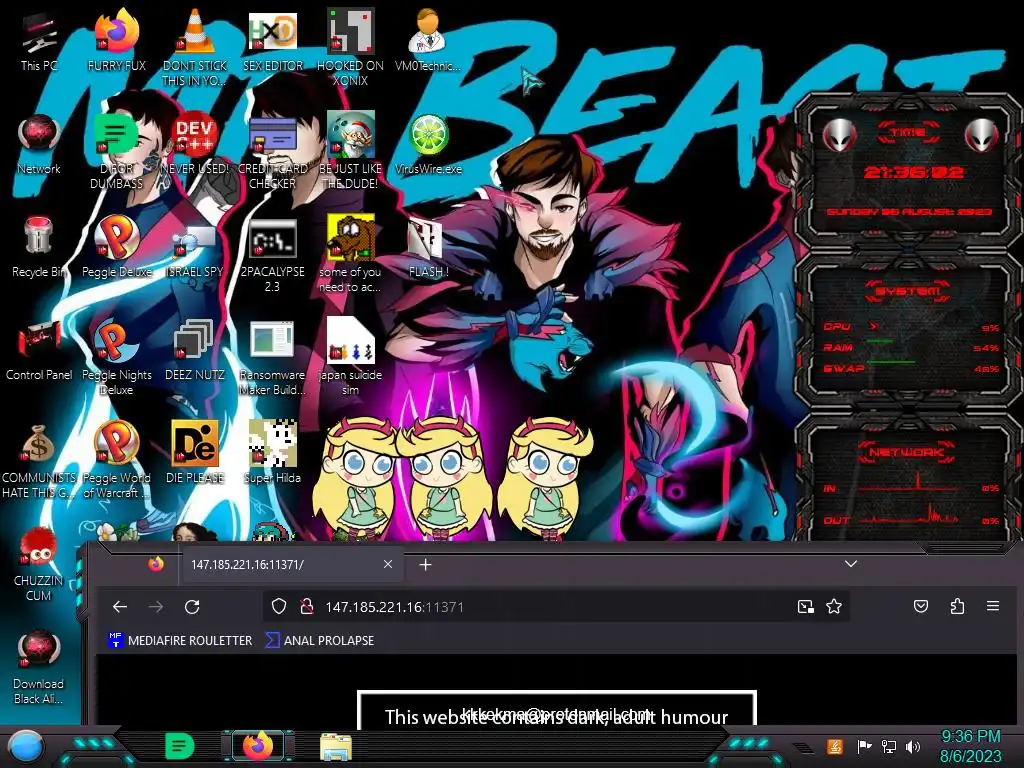Open tracking protection shield icon
The height and width of the screenshot is (768, 1024).
point(279,607)
